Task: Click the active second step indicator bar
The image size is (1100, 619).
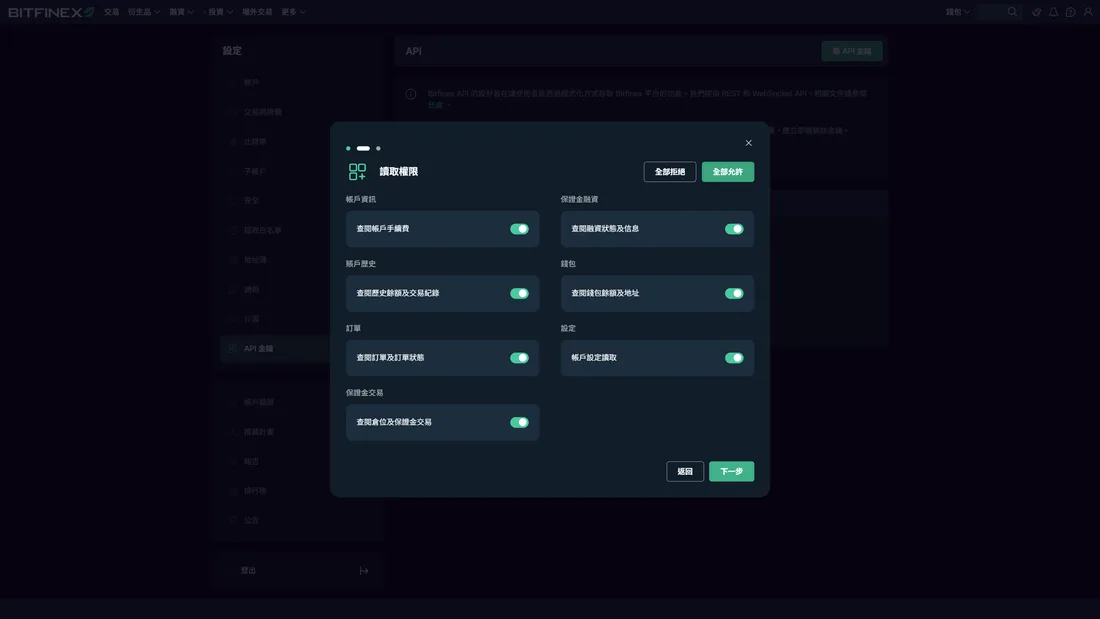Action: [x=363, y=148]
